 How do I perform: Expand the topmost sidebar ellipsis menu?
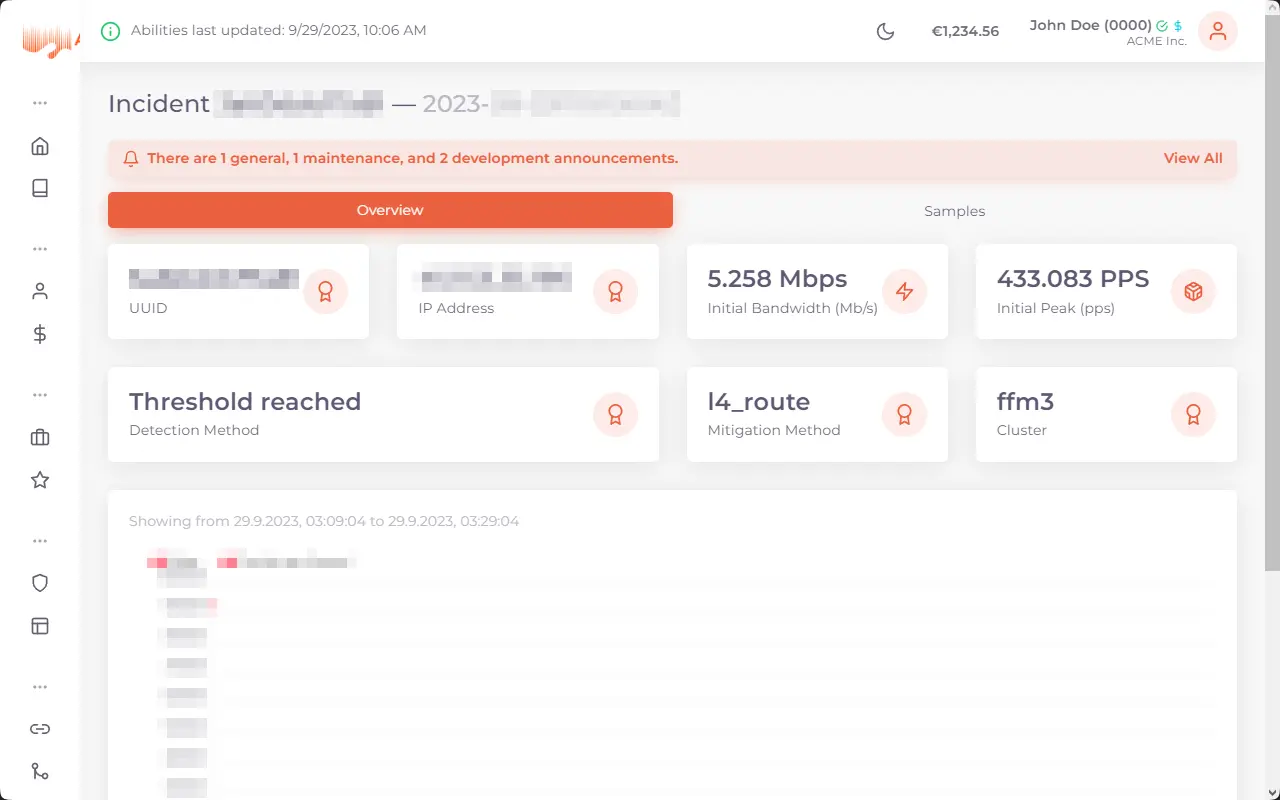click(x=40, y=102)
